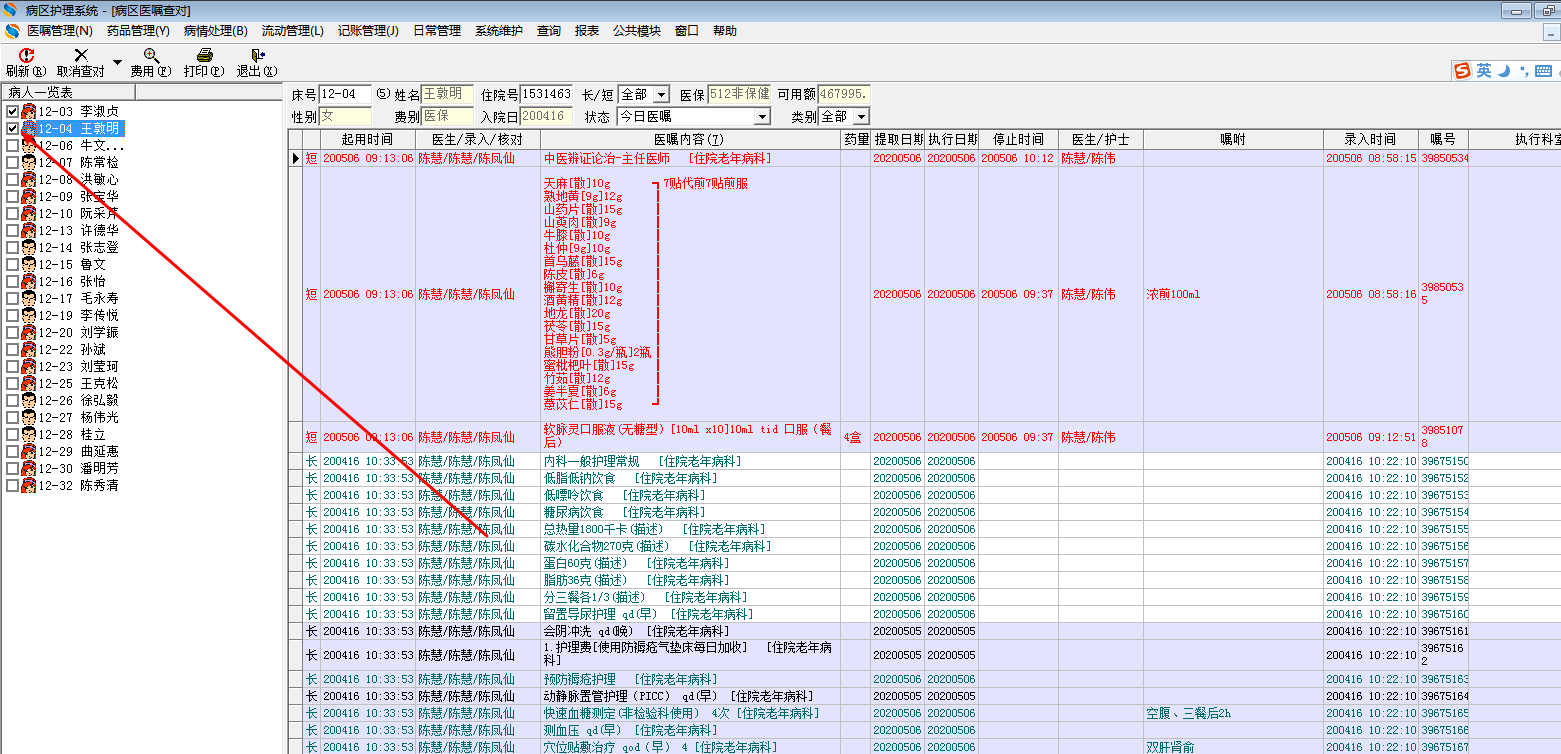Click the 刷新 refresh toolbar icon
This screenshot has height=754, width=1561.
(x=26, y=56)
